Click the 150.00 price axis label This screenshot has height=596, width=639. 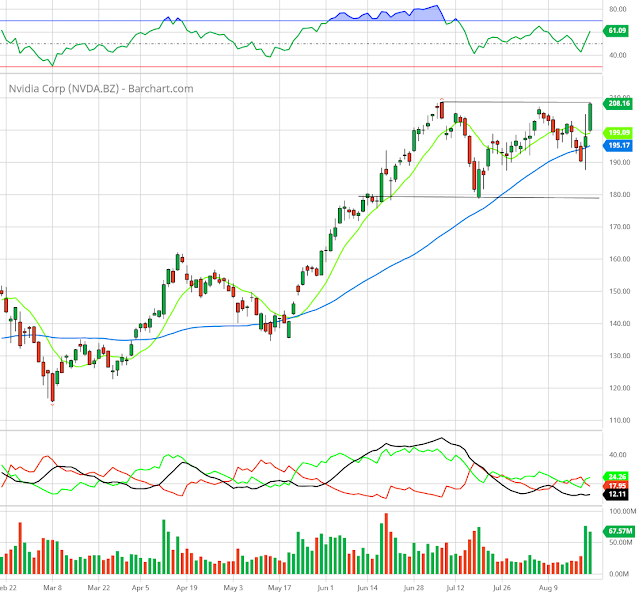[x=619, y=291]
